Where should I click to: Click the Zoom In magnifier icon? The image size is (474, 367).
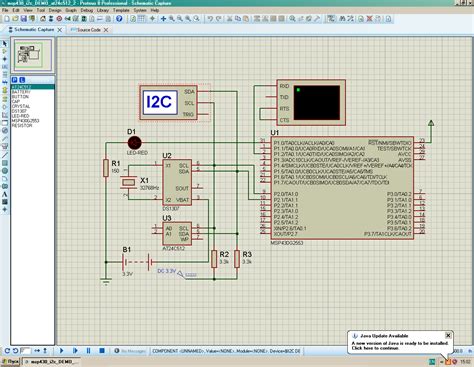(x=172, y=19)
